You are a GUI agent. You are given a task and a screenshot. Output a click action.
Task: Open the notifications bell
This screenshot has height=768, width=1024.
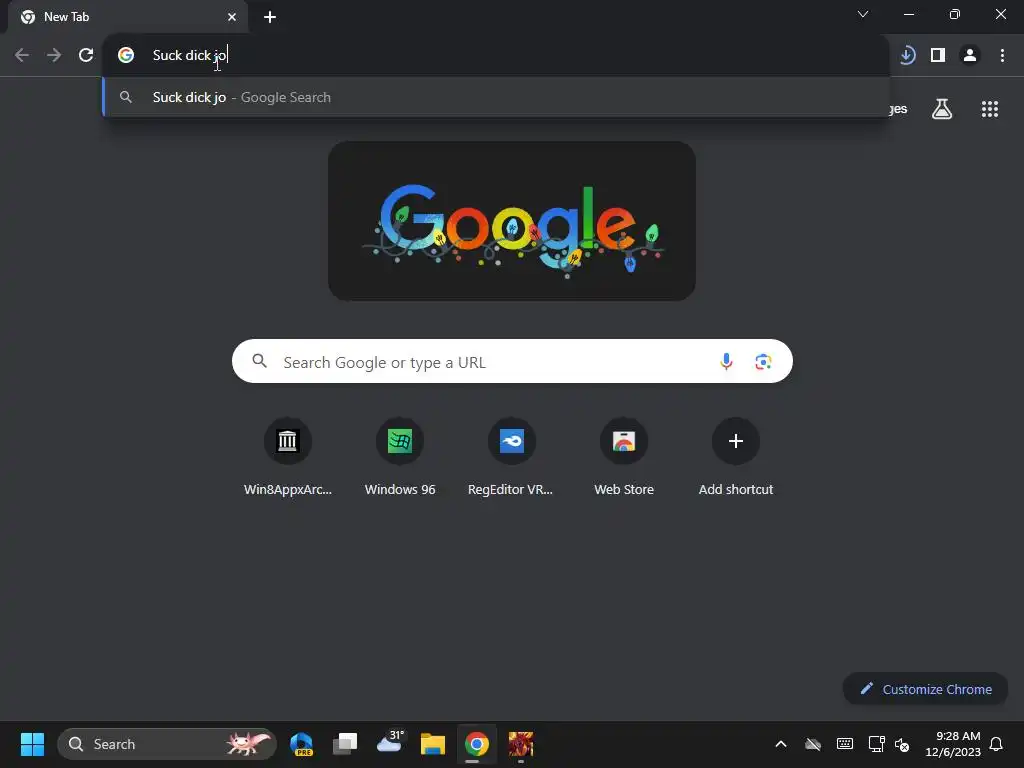coord(996,744)
